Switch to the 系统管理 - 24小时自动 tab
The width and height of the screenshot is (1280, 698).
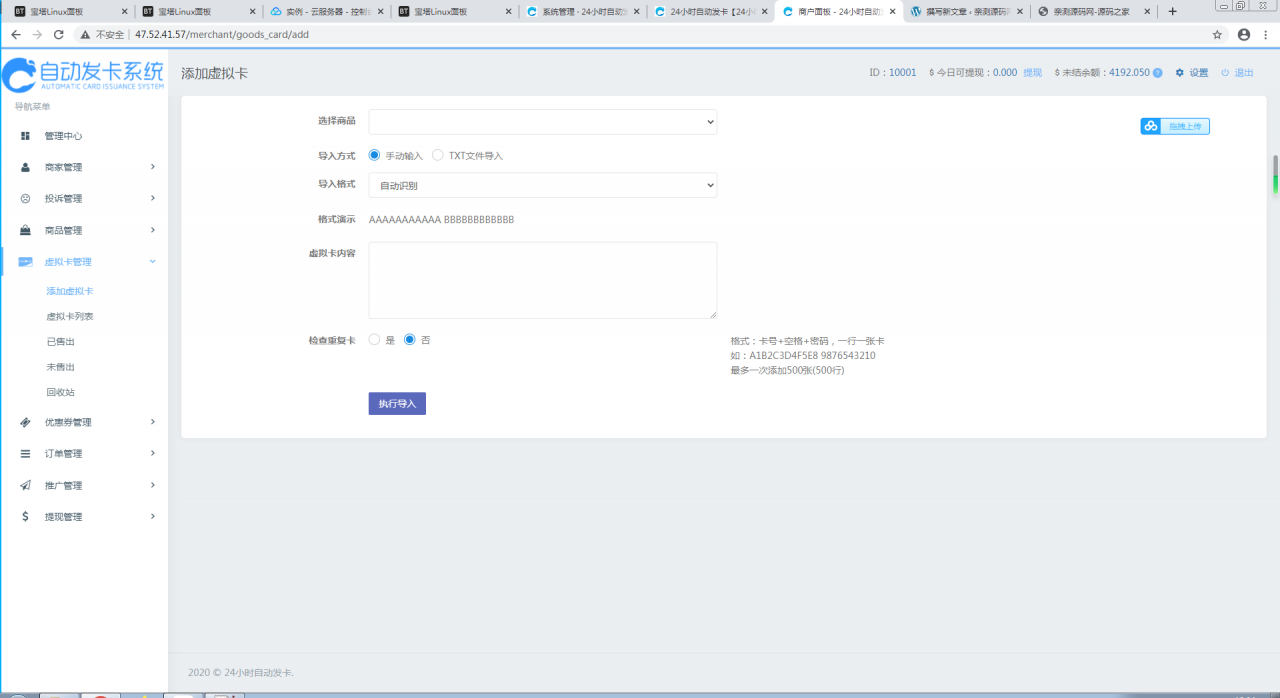tap(583, 11)
